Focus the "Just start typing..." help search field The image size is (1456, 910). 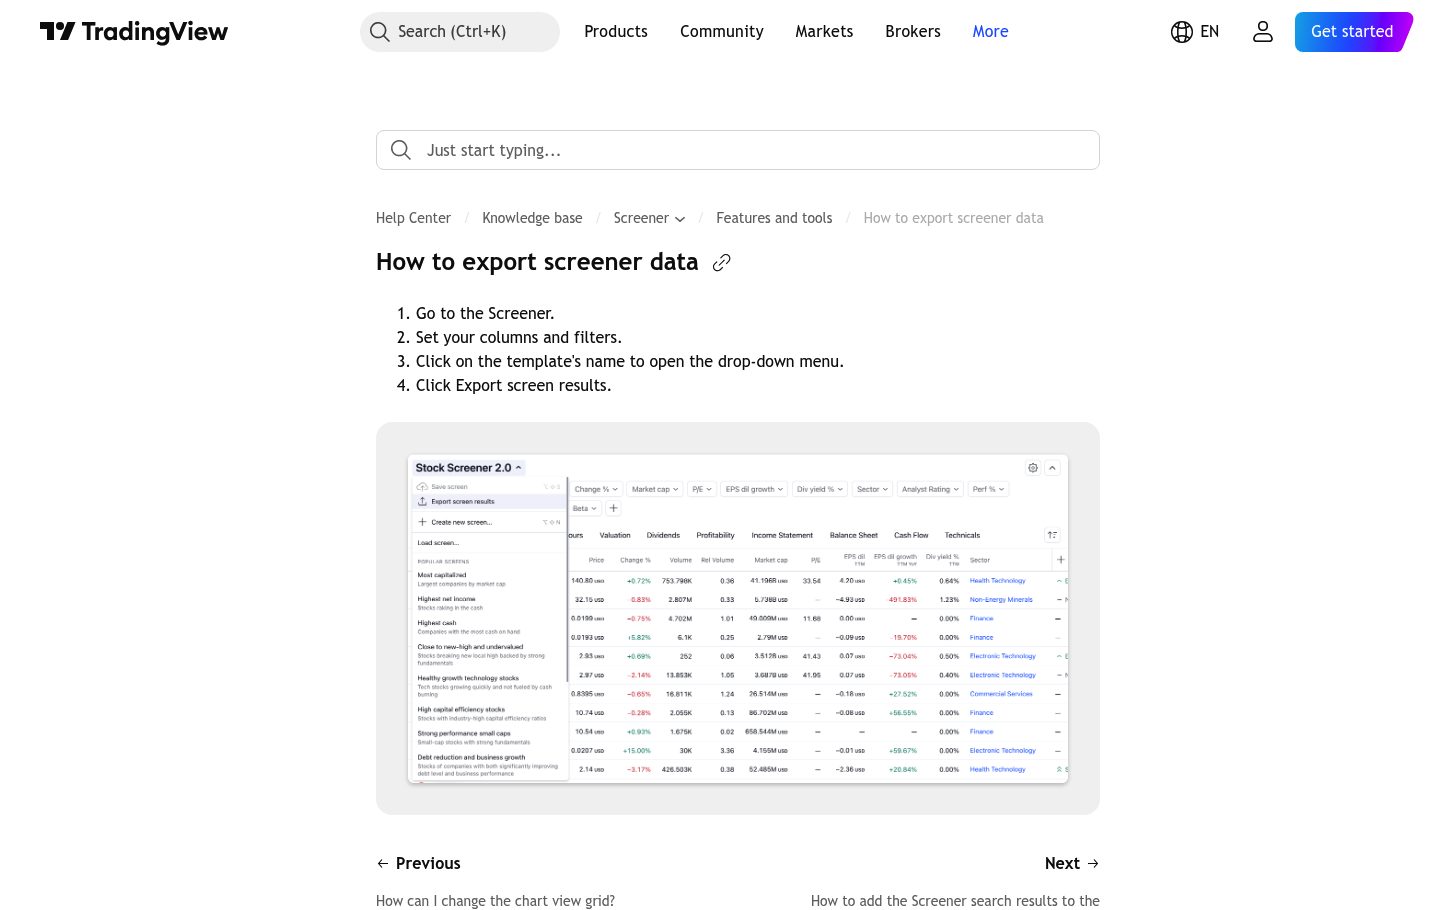pyautogui.click(x=738, y=150)
